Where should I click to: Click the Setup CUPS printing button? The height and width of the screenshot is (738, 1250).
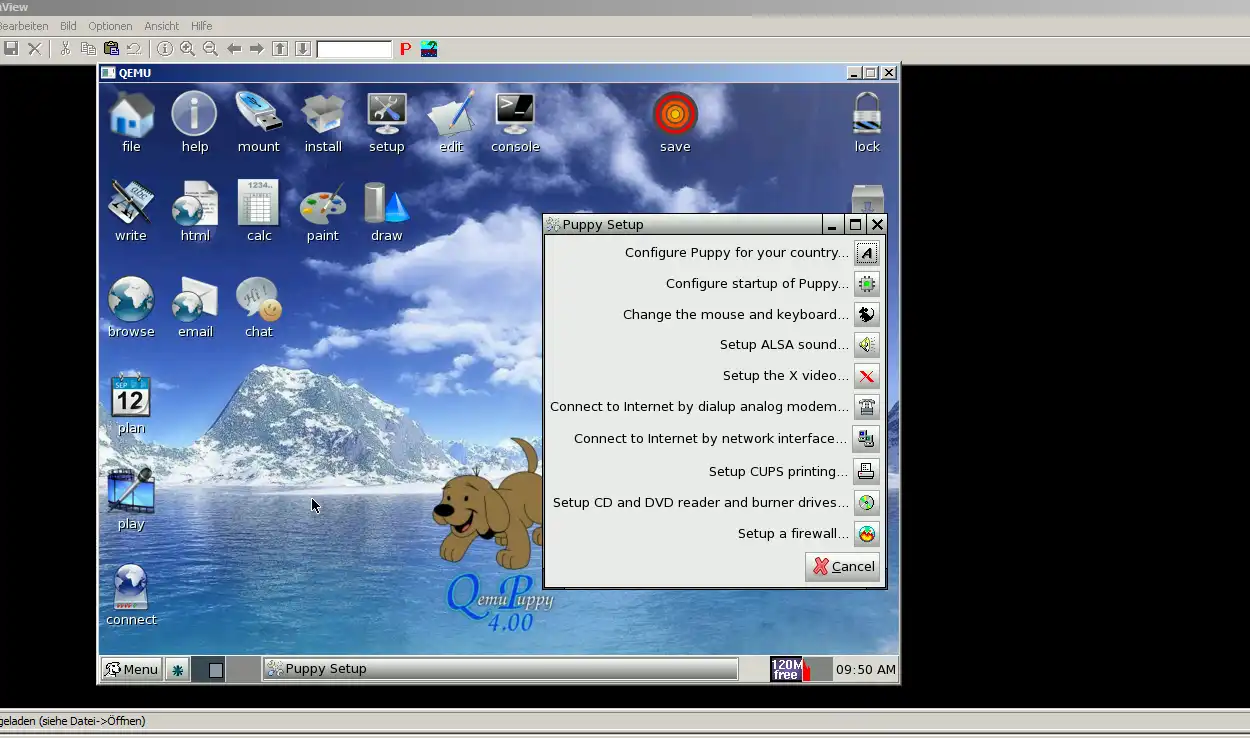(x=866, y=471)
